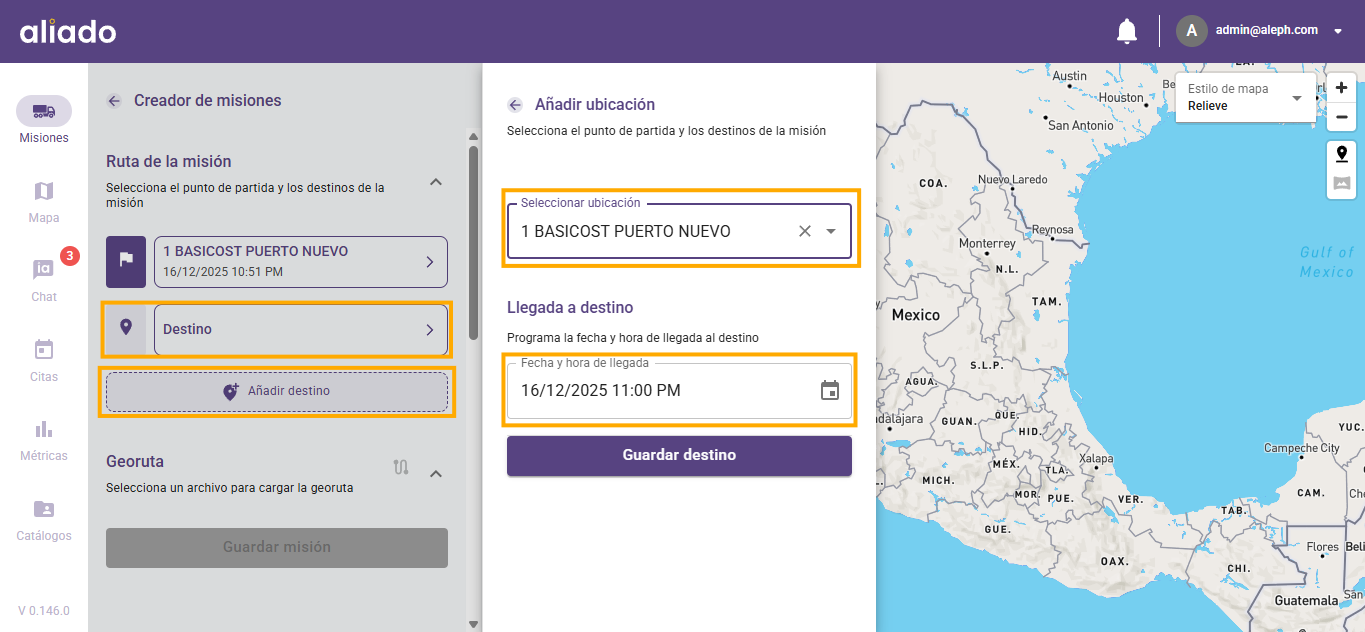
Task: Go back with the Añadir ubicación arrow
Action: coord(516,104)
